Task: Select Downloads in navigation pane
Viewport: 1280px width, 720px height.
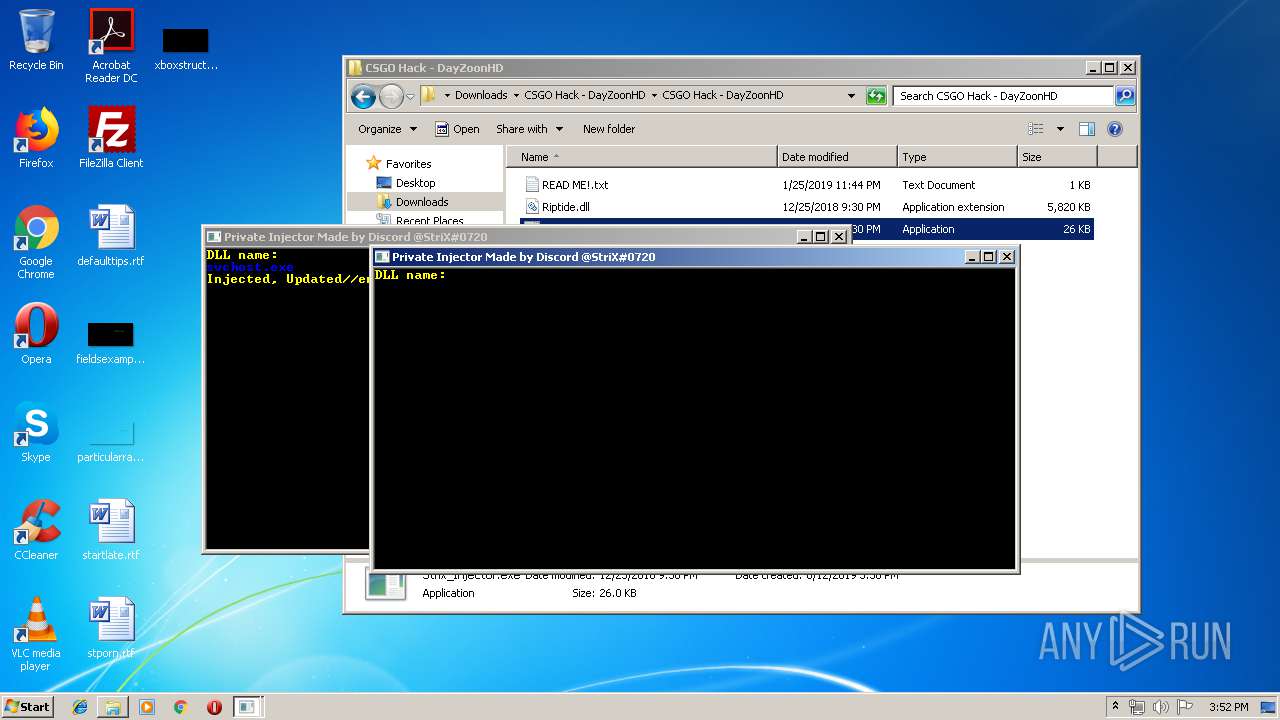Action: coord(422,202)
